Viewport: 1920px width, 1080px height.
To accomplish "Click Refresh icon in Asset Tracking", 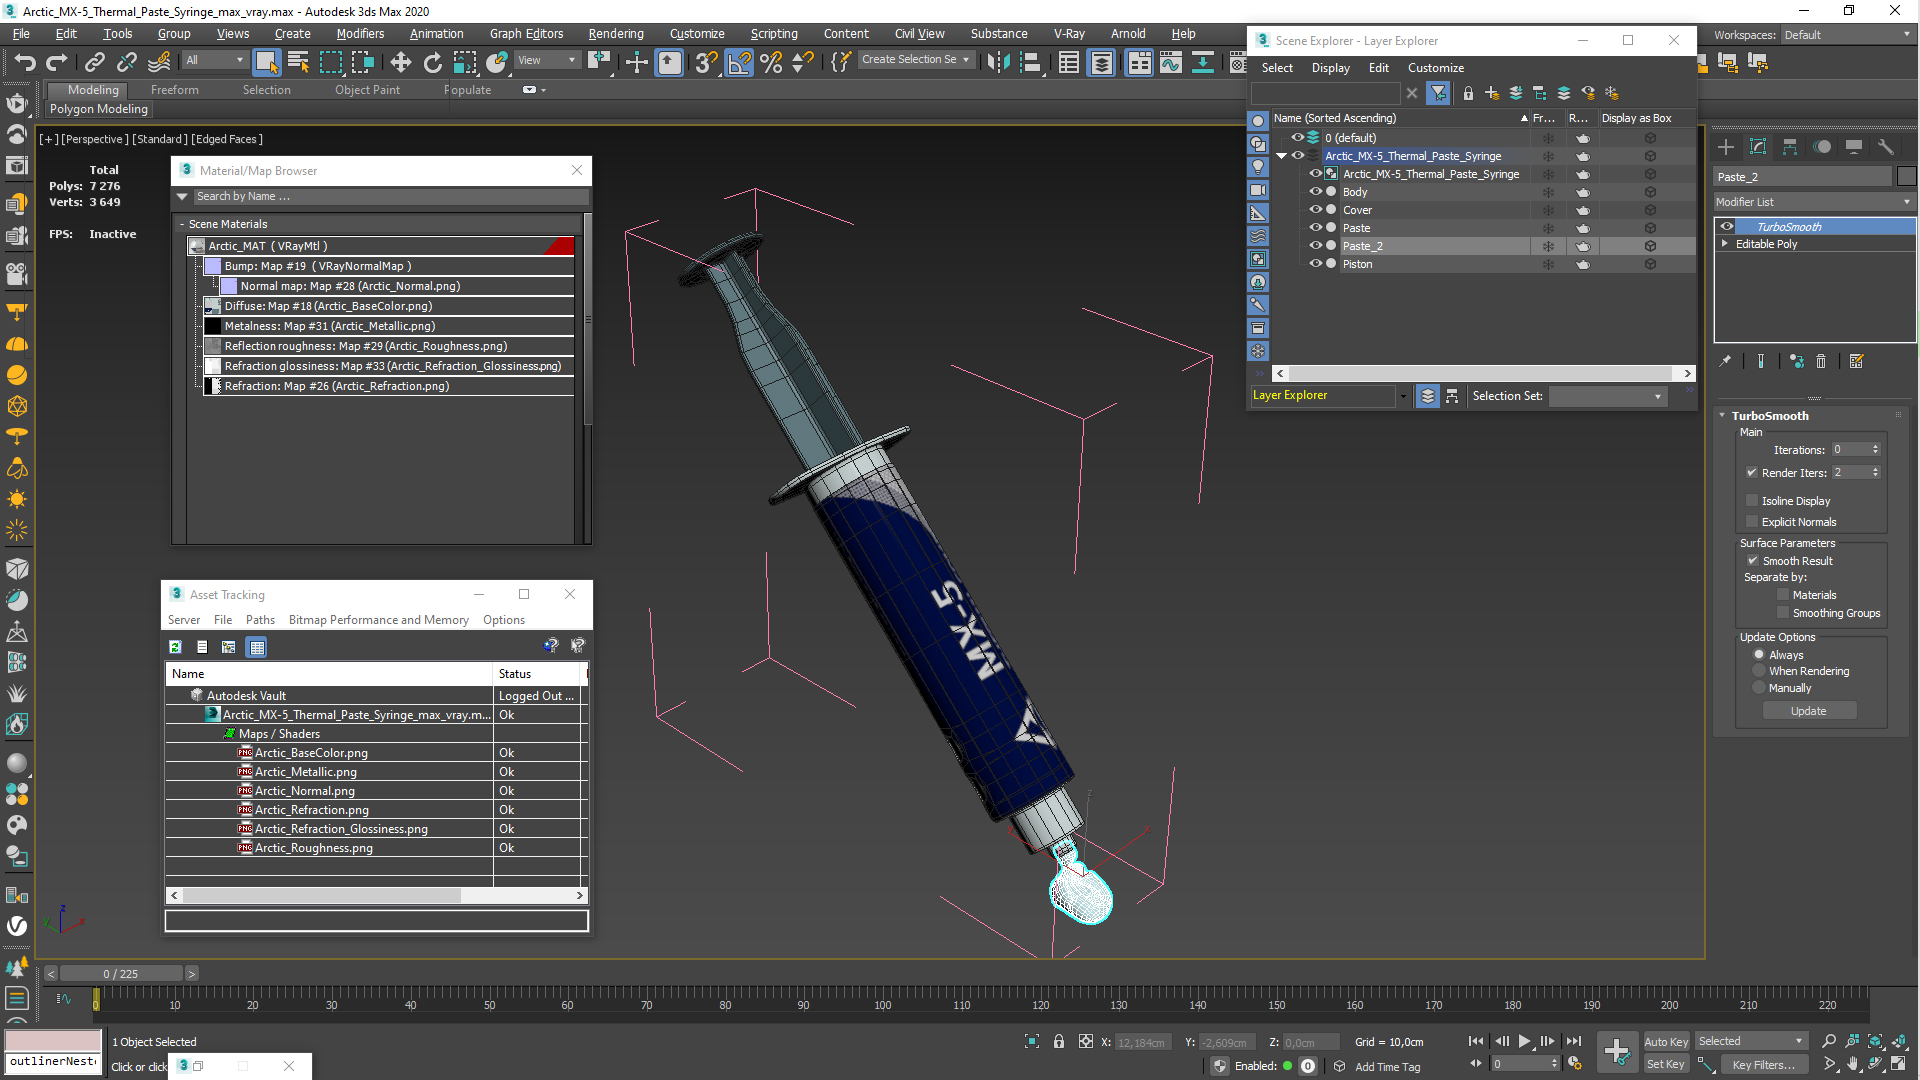I will click(x=175, y=647).
